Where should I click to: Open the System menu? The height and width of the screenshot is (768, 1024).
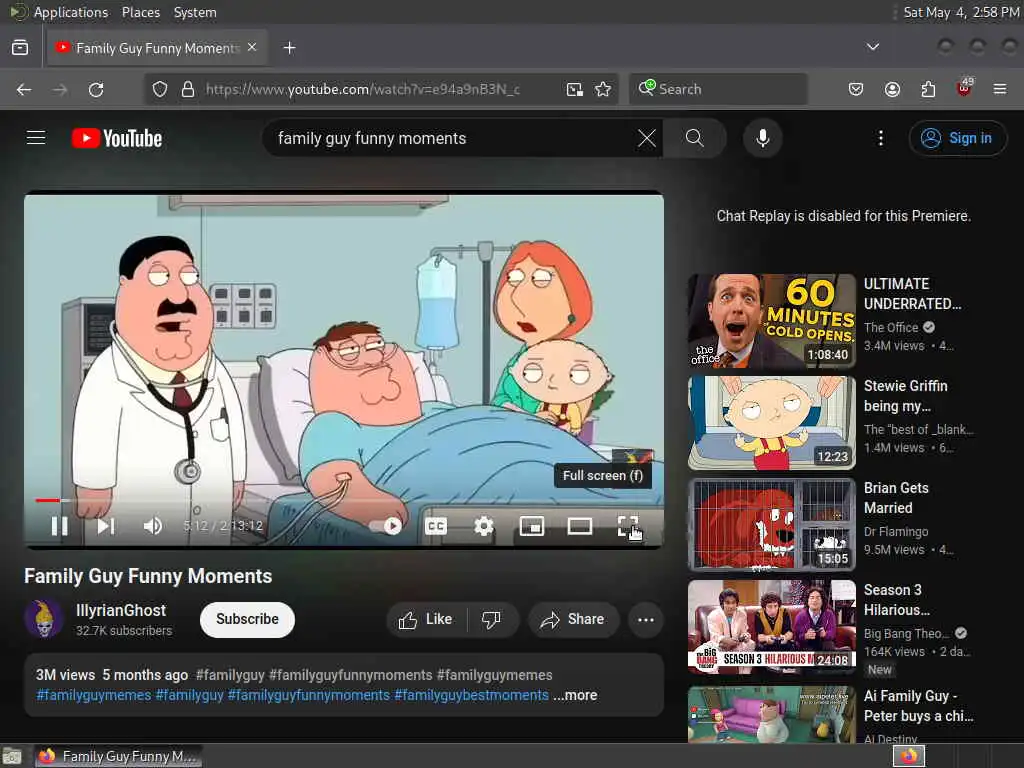point(195,12)
